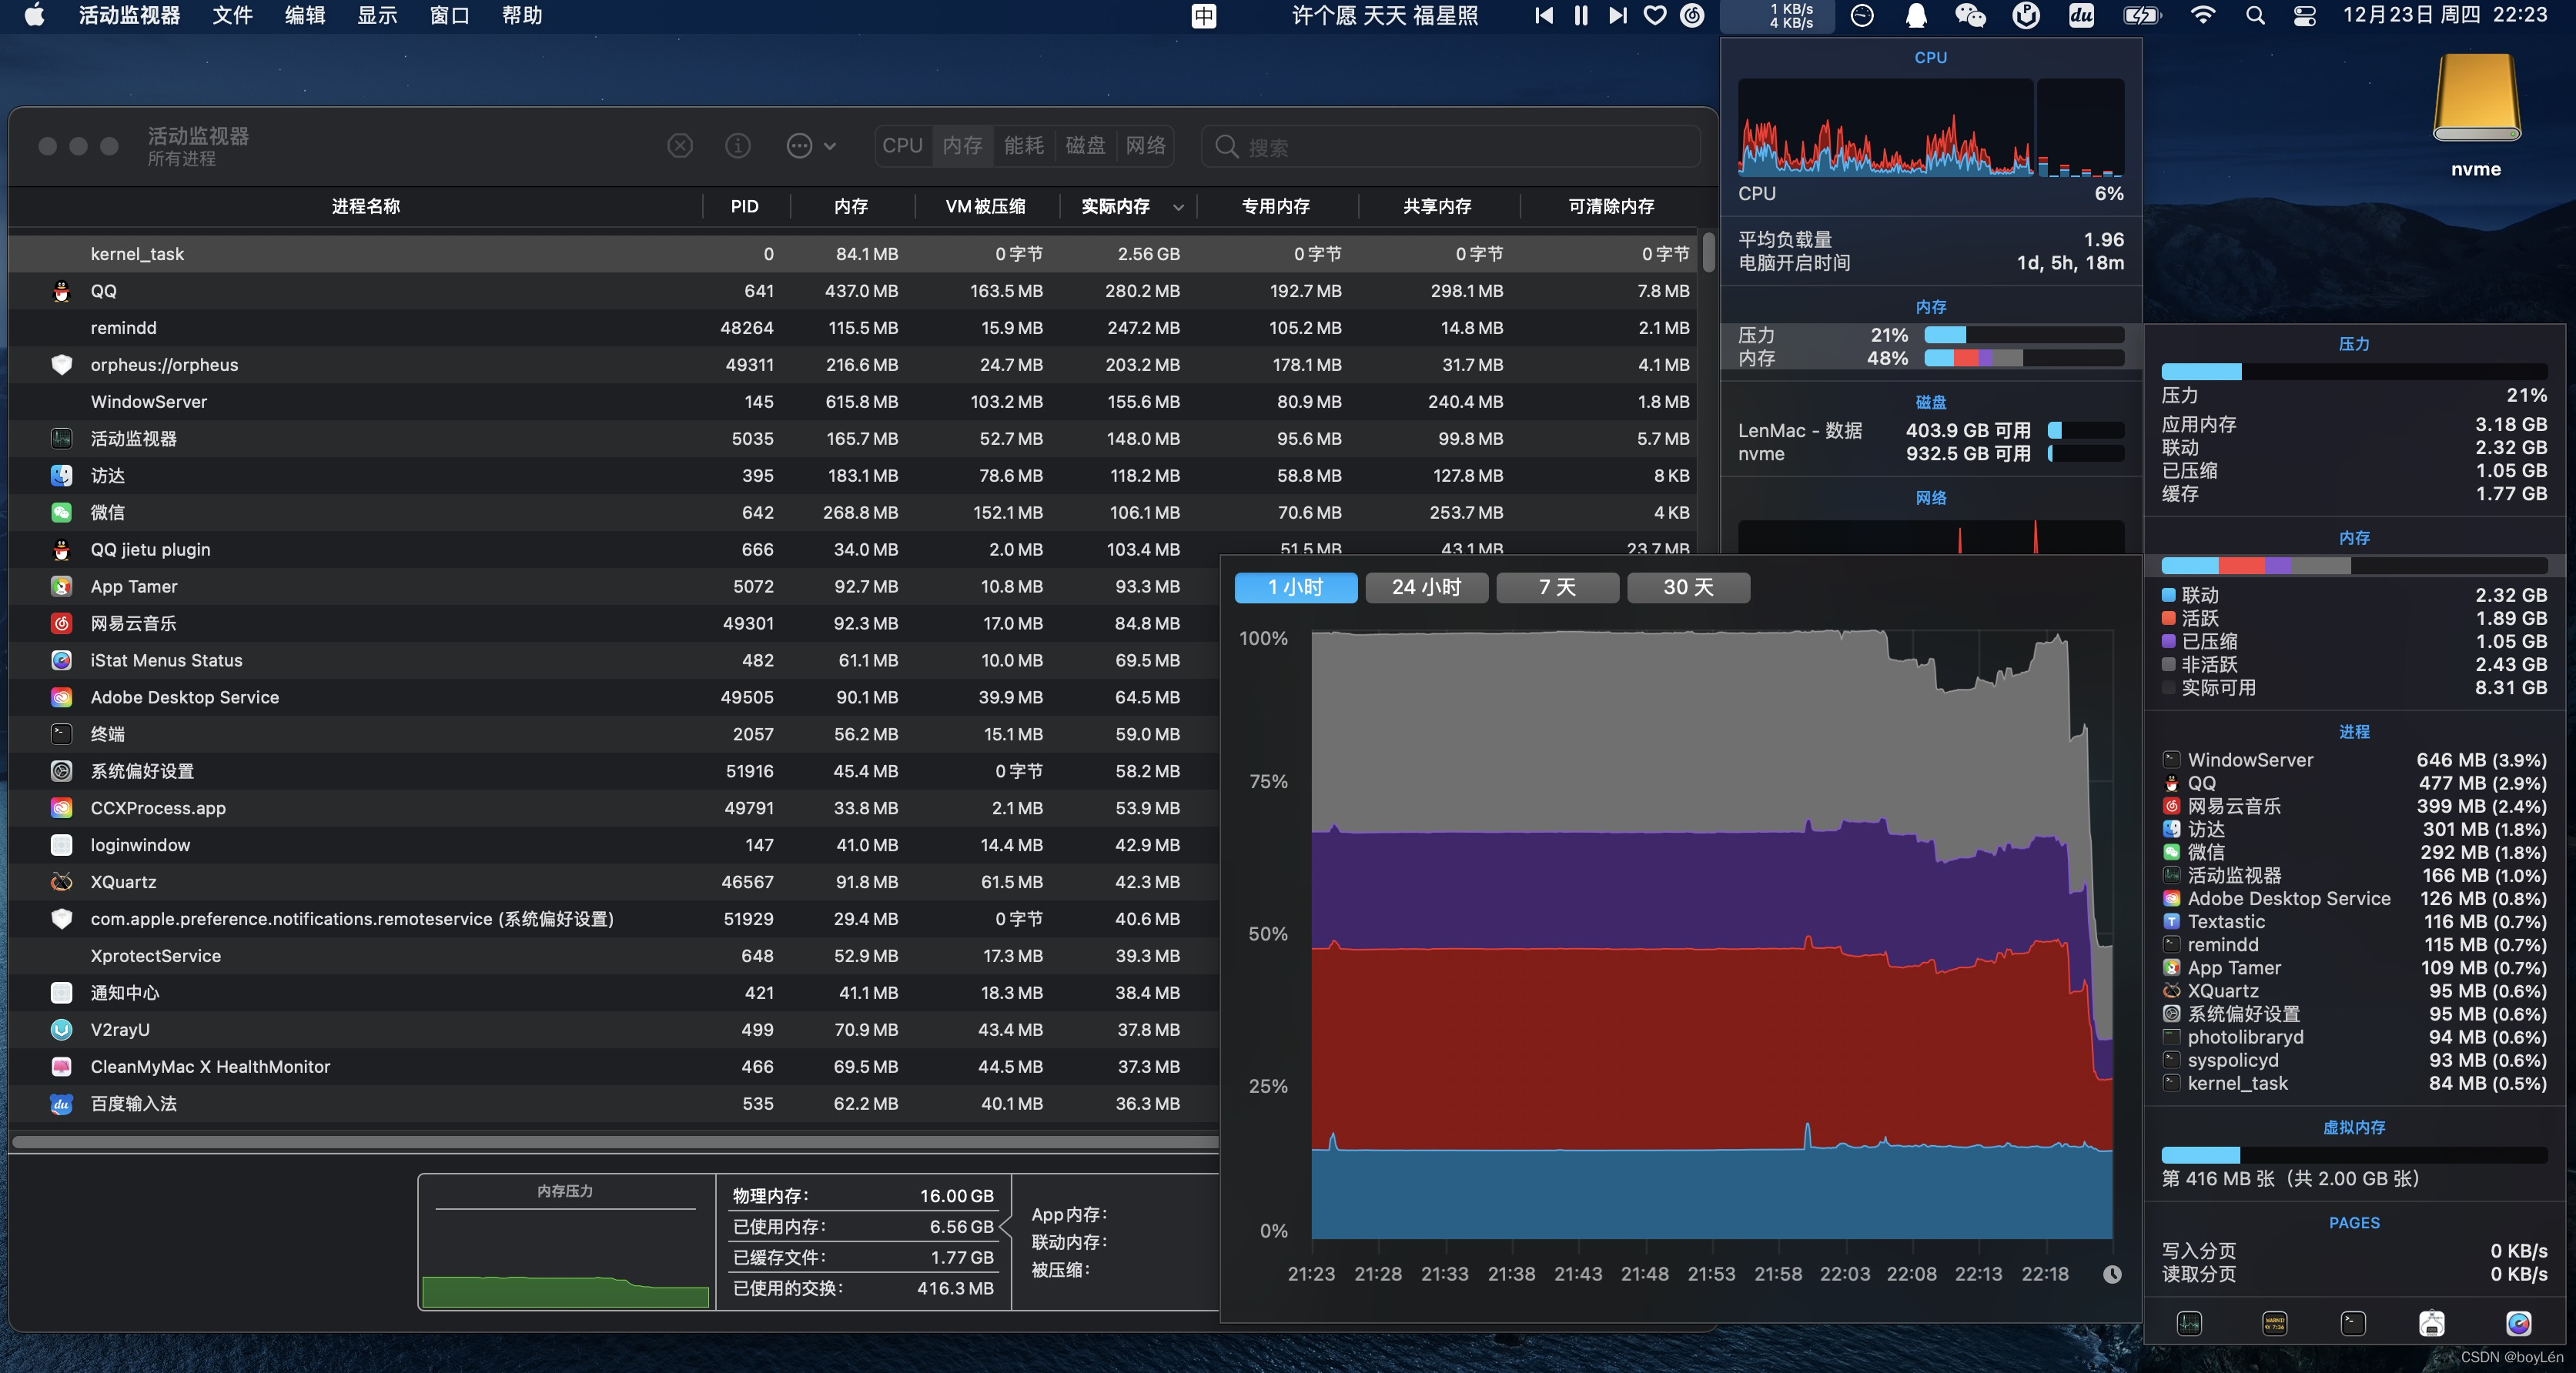Viewport: 2576px width, 1373px height.
Task: Switch to the 磁盘 tab
Action: 1085,146
